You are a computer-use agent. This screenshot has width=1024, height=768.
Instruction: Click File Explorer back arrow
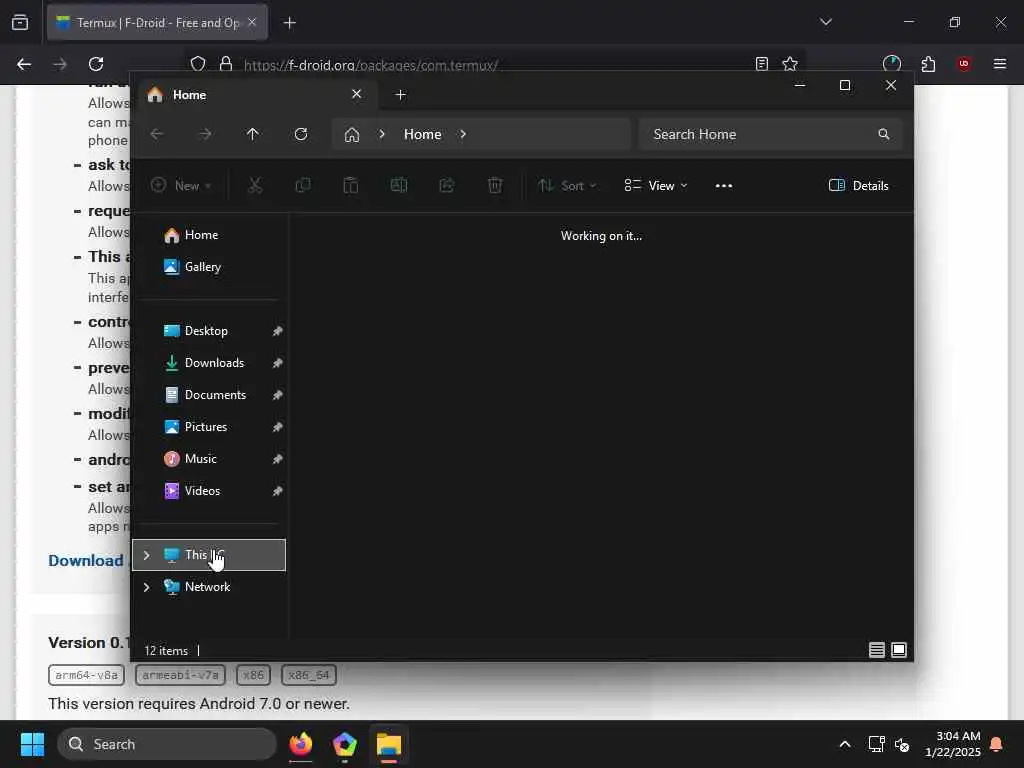[157, 134]
